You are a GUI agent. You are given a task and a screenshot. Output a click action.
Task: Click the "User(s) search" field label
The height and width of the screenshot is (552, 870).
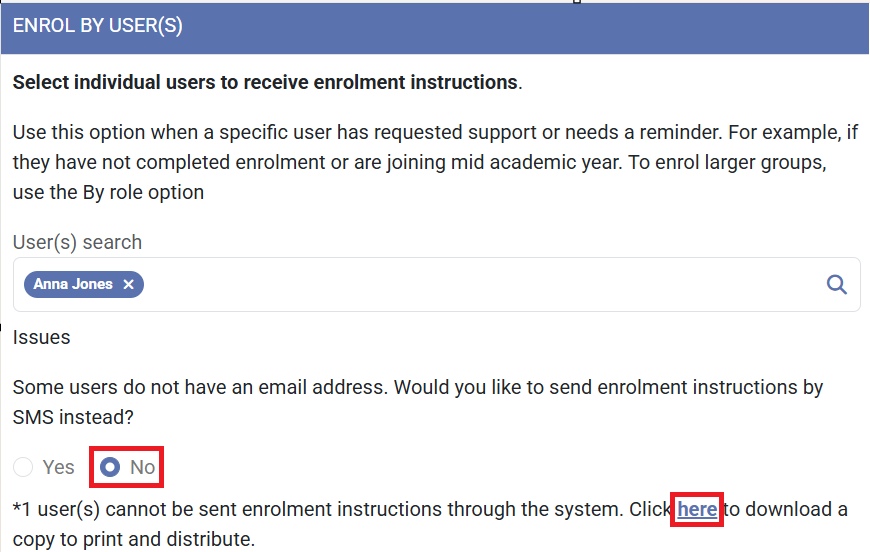point(77,242)
